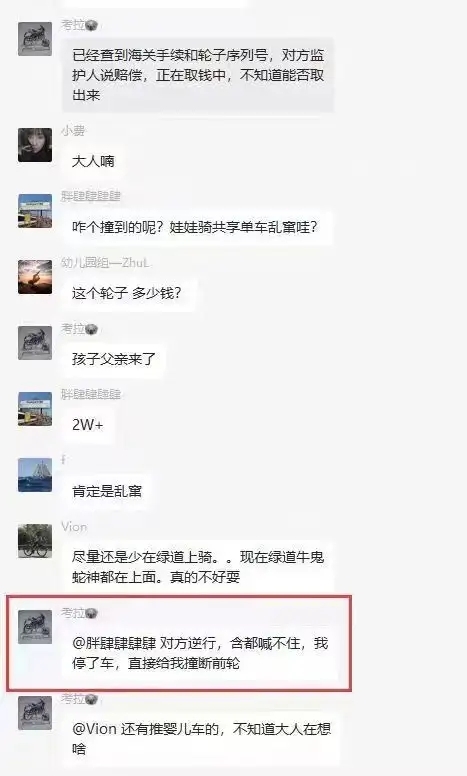
Task: Tap the sender name 小费
Action: [73, 131]
